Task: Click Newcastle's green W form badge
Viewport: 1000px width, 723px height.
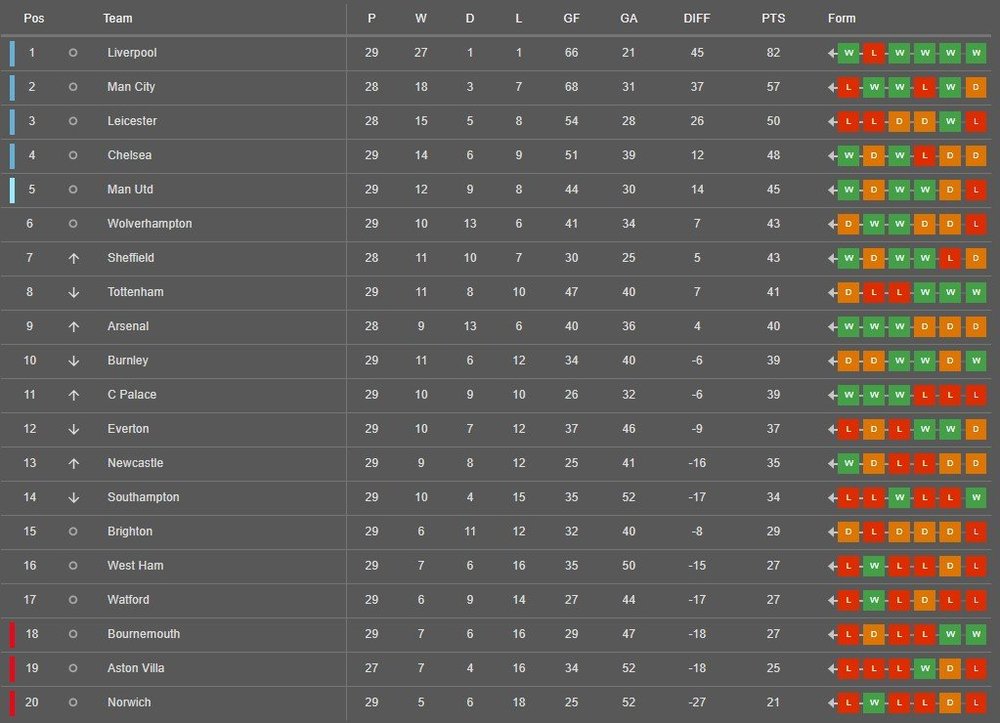Action: (x=848, y=464)
